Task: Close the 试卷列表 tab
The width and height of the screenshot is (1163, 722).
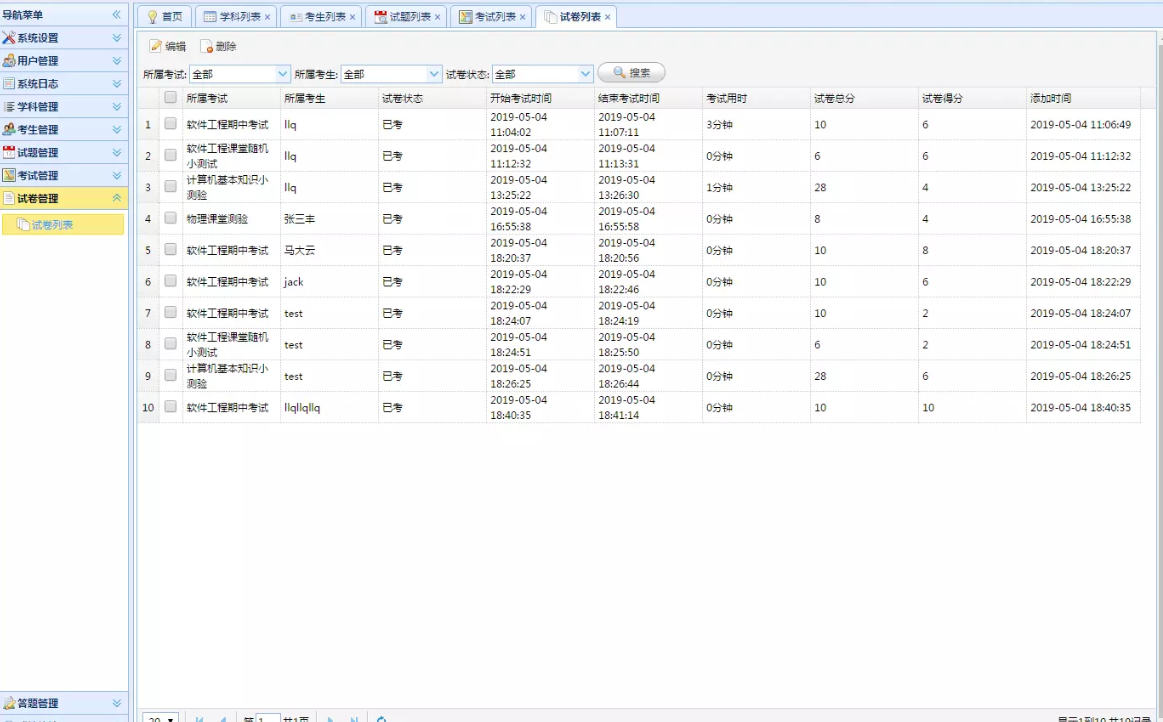Action: (607, 17)
